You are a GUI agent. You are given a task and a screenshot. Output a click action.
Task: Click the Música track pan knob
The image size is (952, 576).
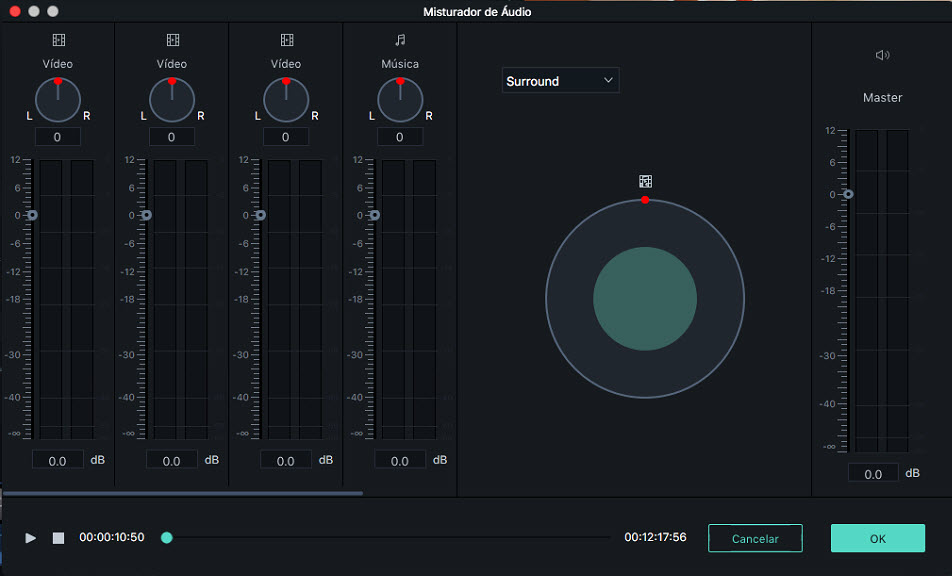pyautogui.click(x=400, y=100)
